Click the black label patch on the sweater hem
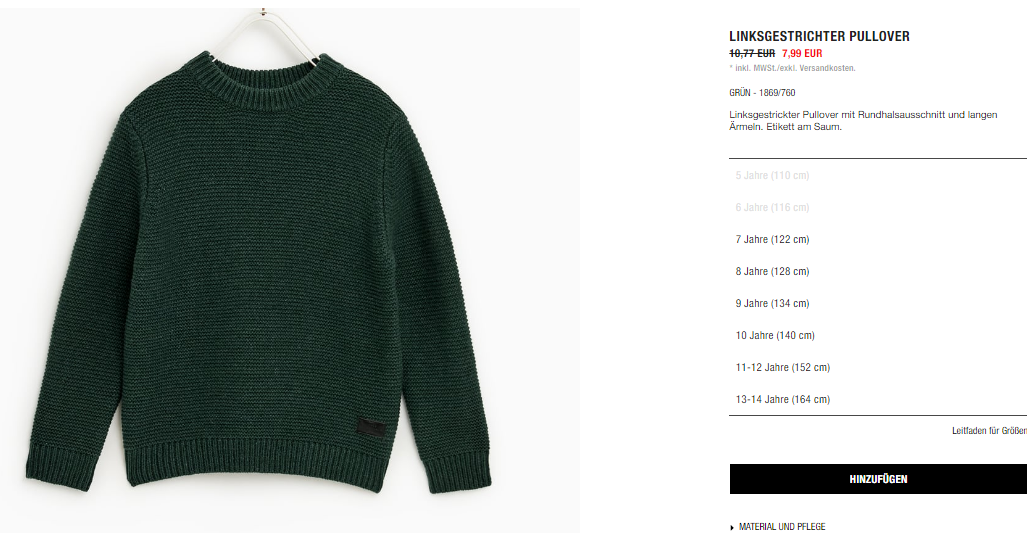 (x=371, y=428)
